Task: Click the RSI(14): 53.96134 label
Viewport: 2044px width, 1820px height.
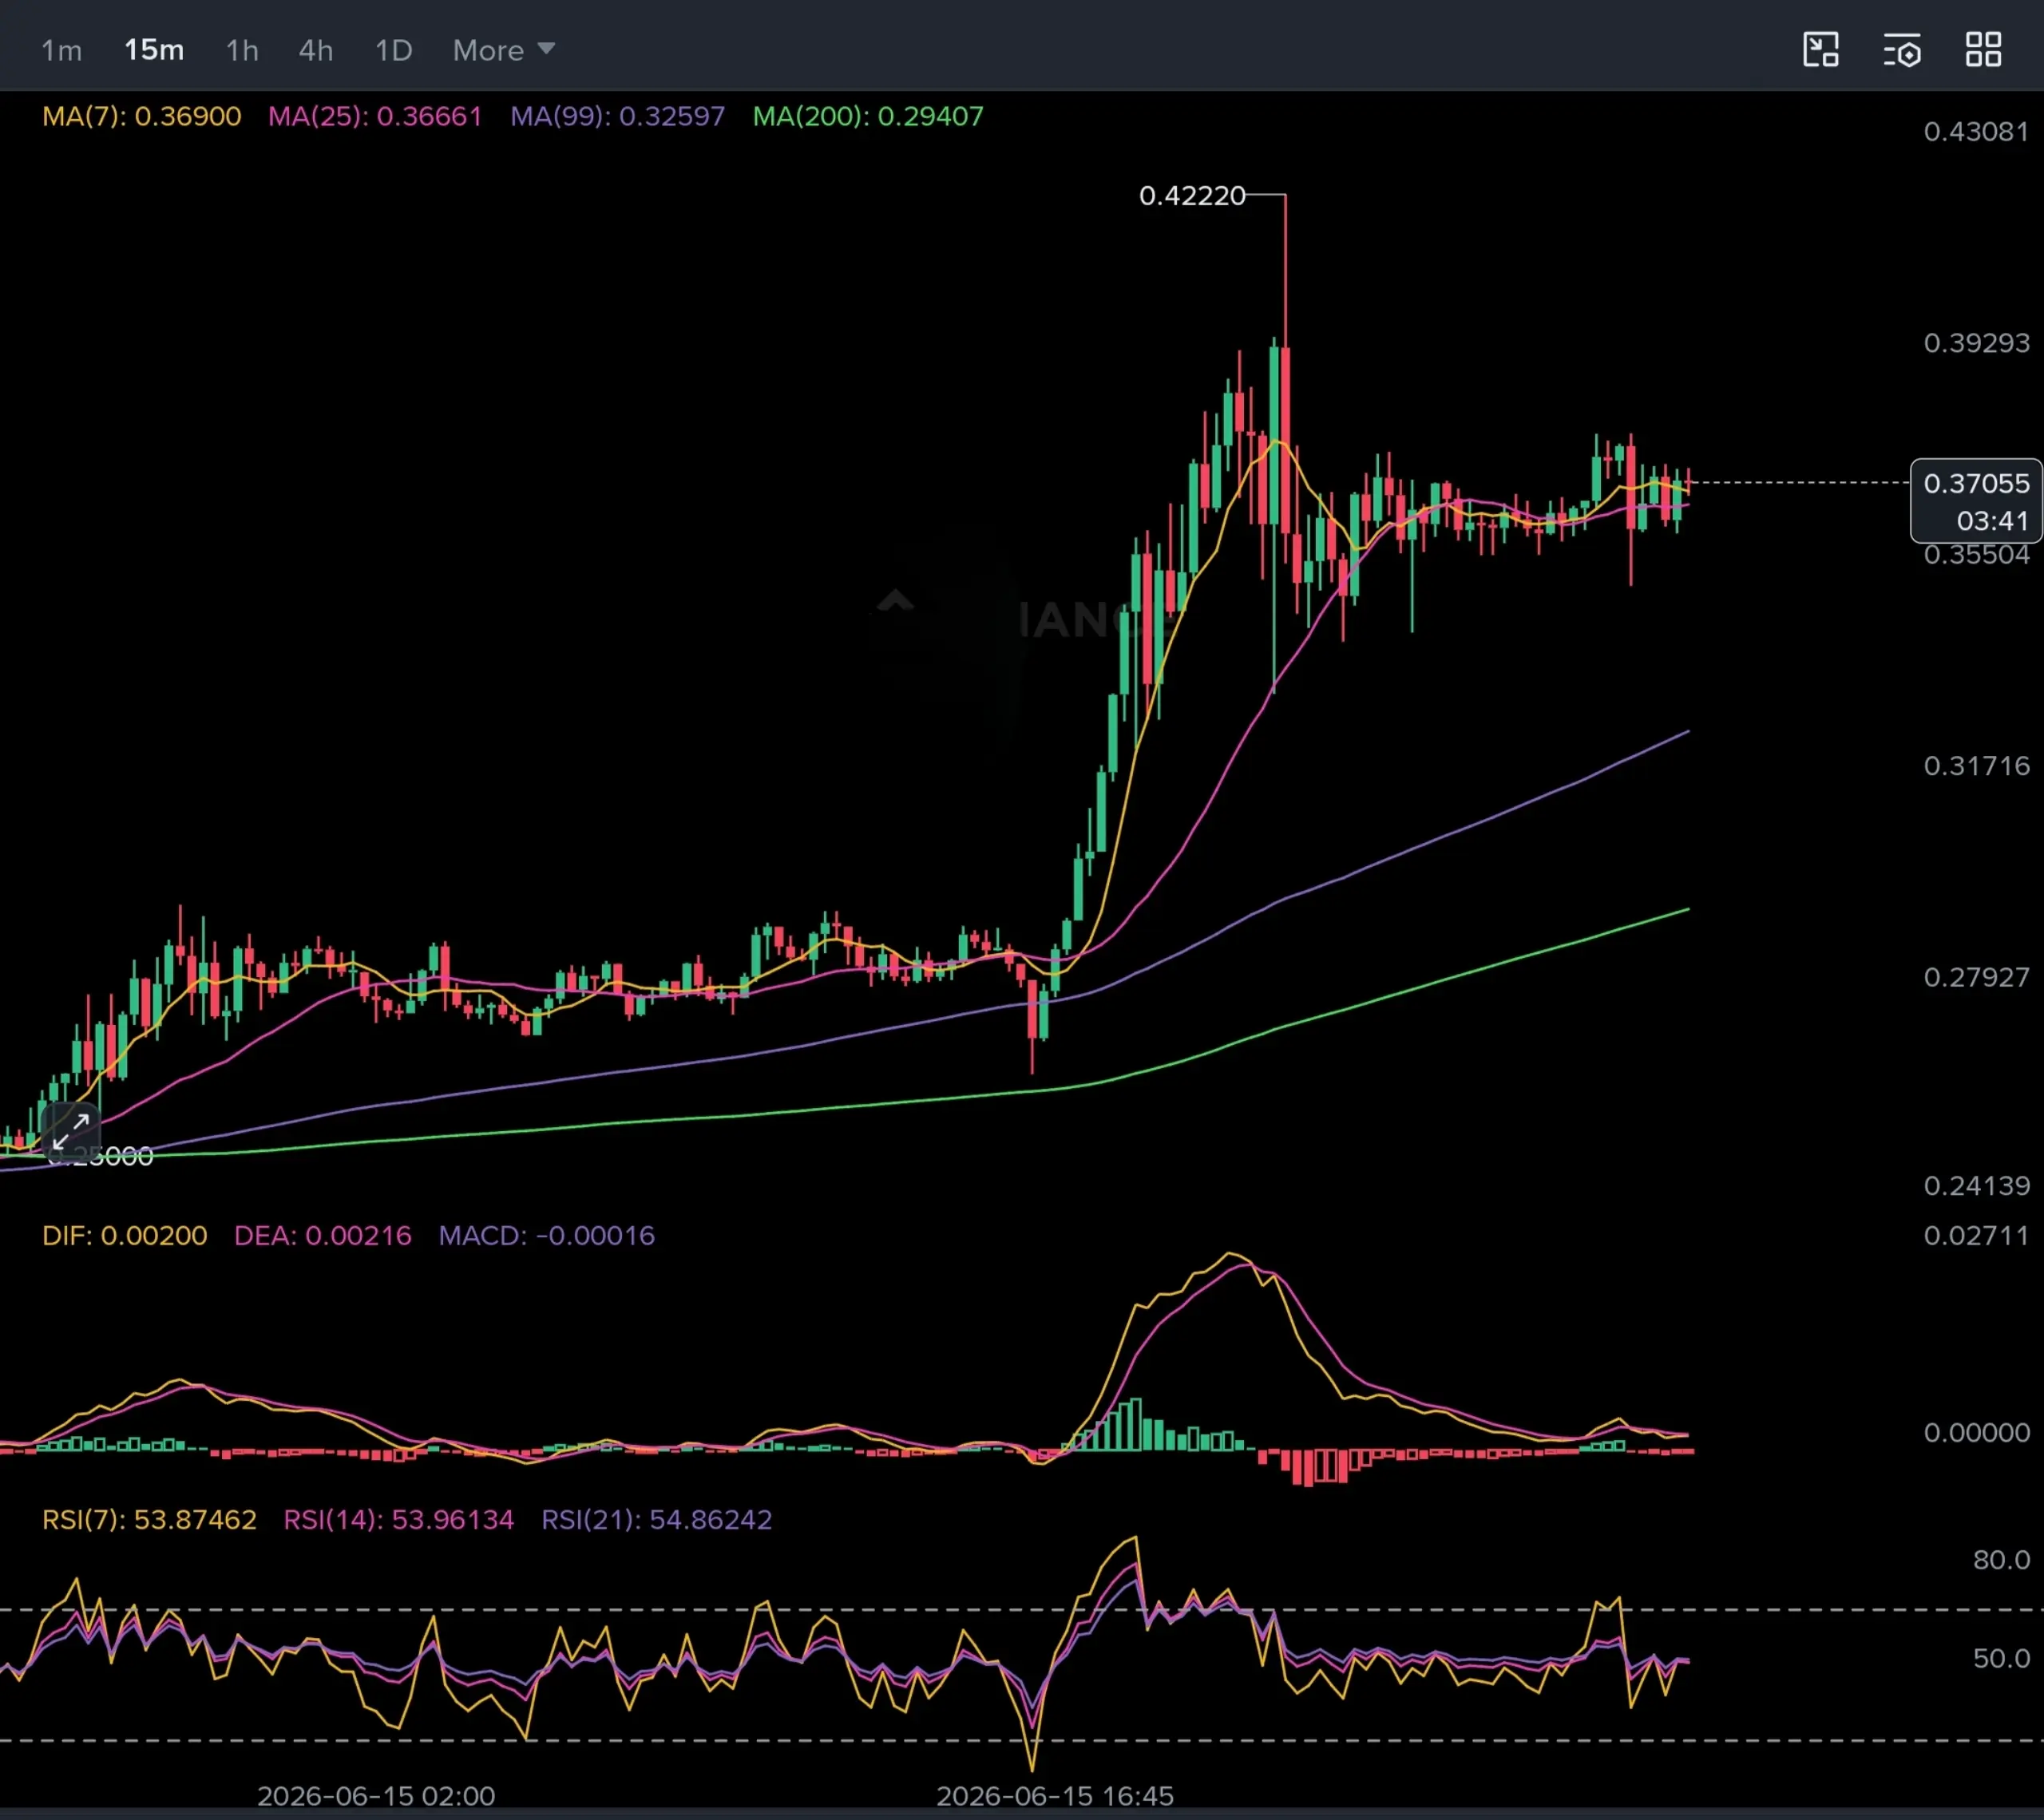Action: pos(399,1520)
